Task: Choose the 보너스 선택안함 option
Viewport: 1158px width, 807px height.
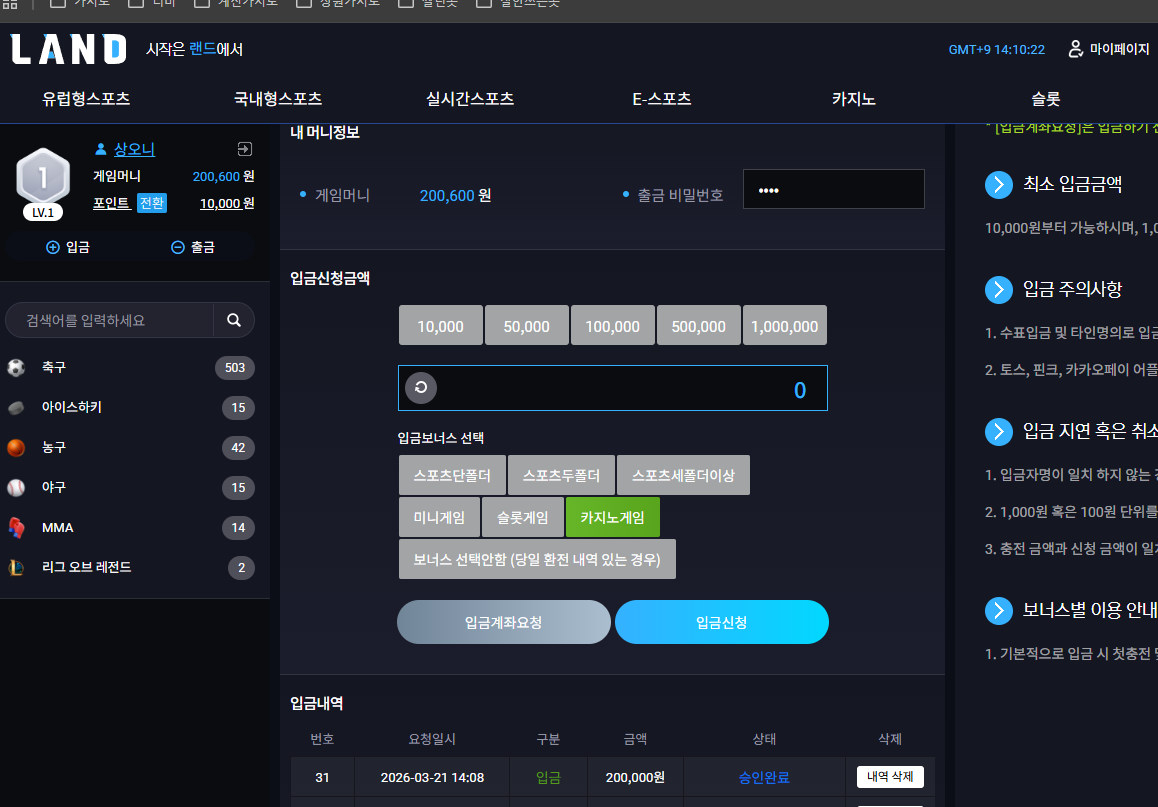Action: point(537,559)
